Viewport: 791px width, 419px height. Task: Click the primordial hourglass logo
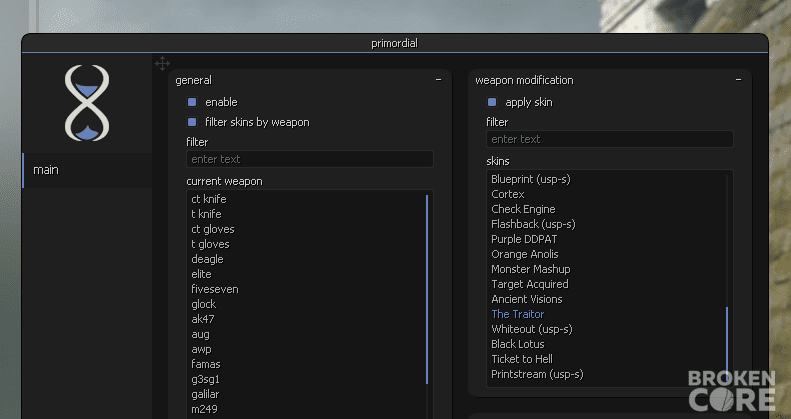(x=87, y=103)
